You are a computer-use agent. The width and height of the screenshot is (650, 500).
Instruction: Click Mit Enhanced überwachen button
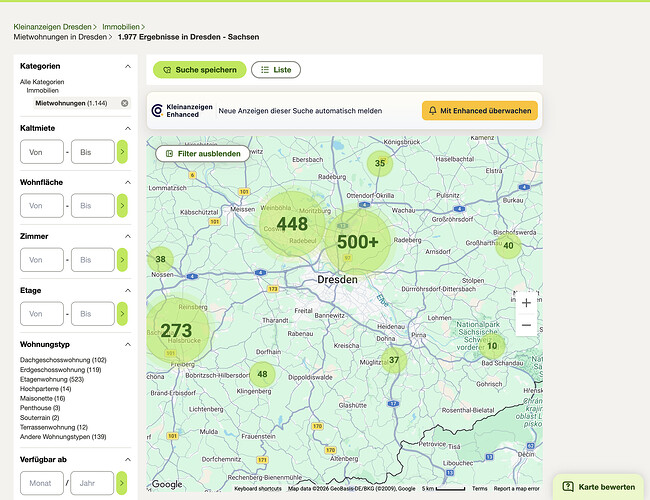click(x=480, y=111)
